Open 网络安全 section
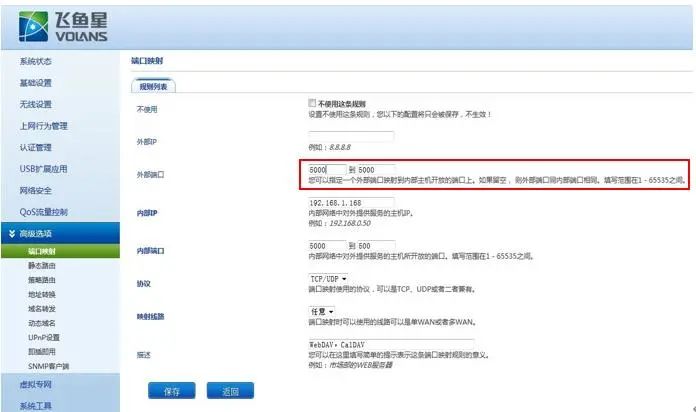The image size is (696, 412). coord(36,190)
